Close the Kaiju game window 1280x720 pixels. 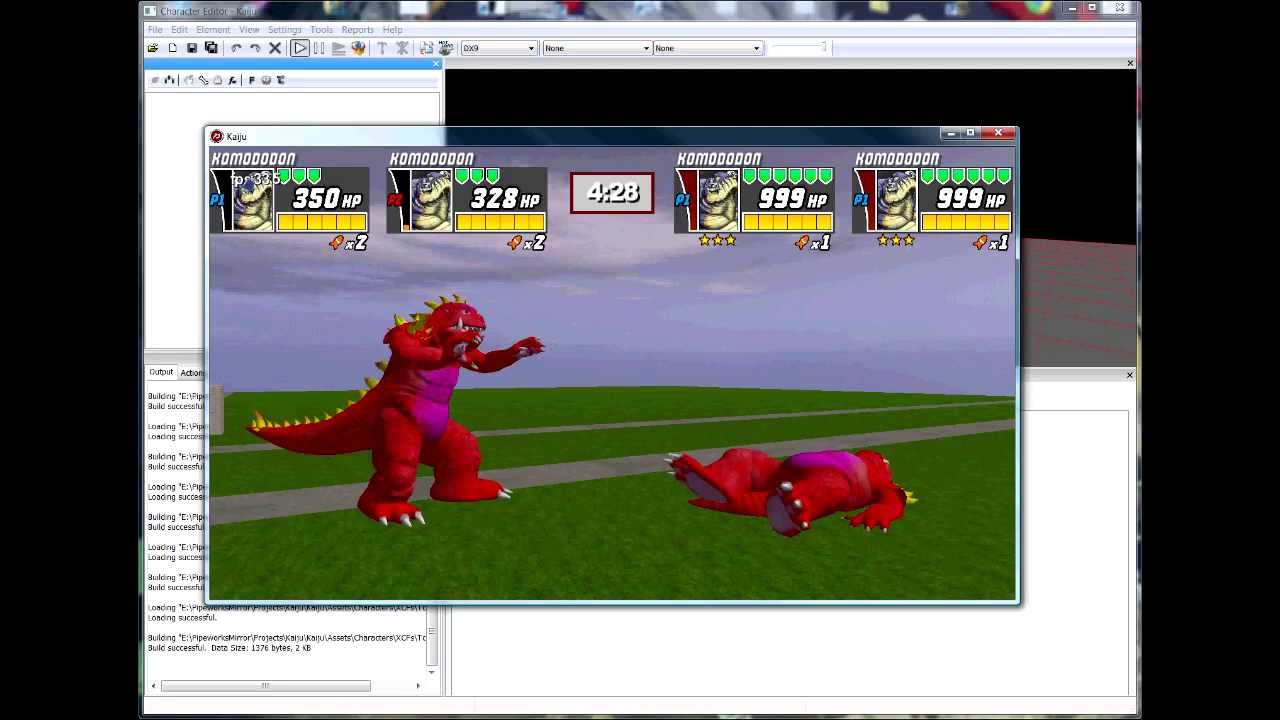[x=998, y=133]
